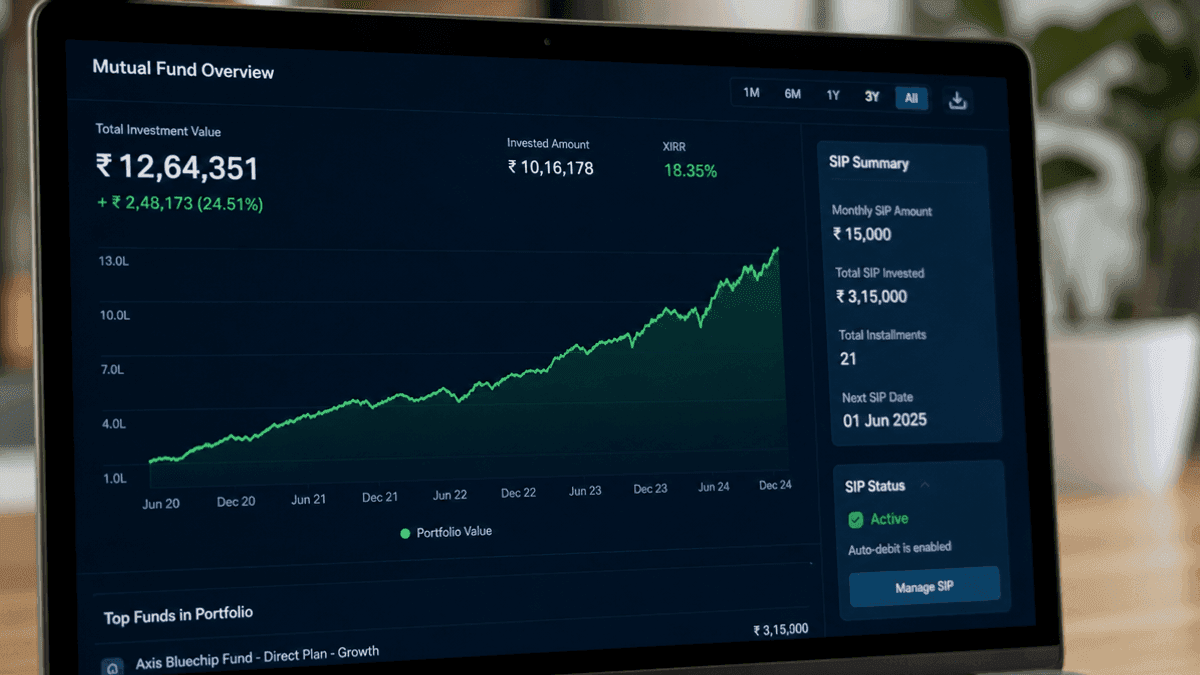Show the 3Y chart range
Screen dimensions: 1200x675
tap(872, 97)
